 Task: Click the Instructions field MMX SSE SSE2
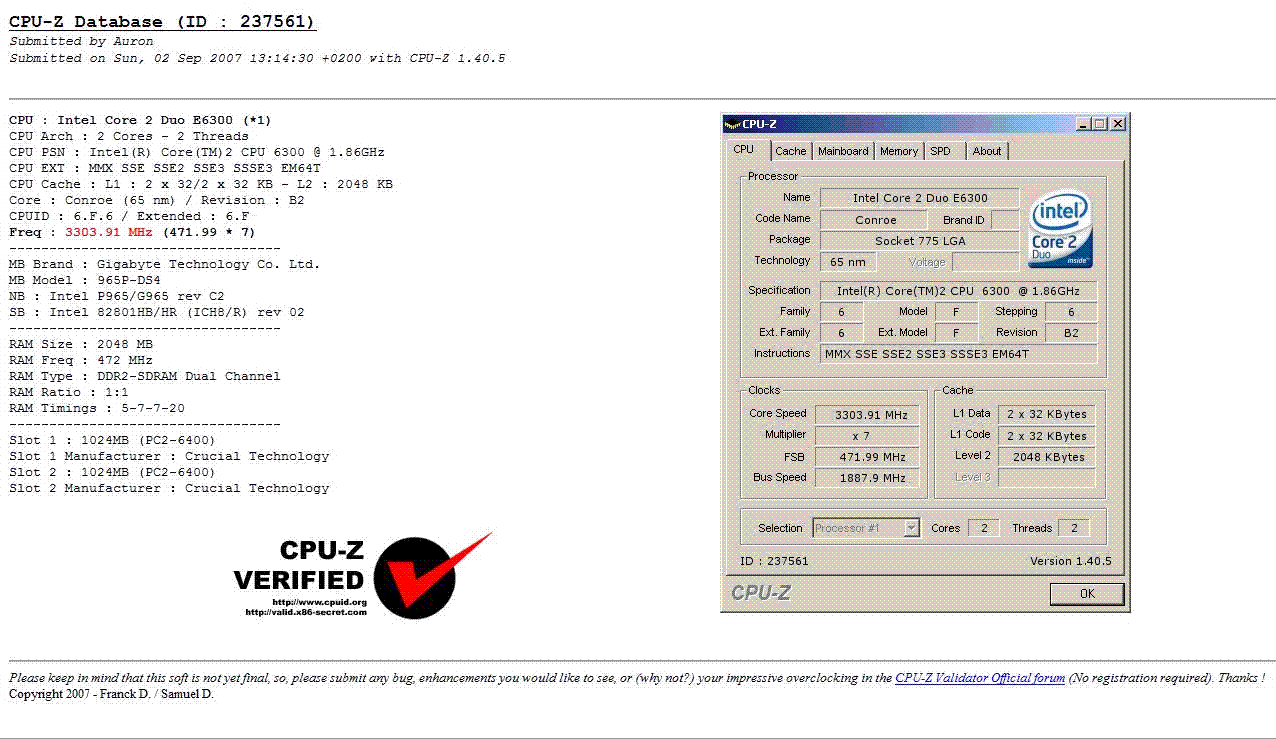click(958, 354)
